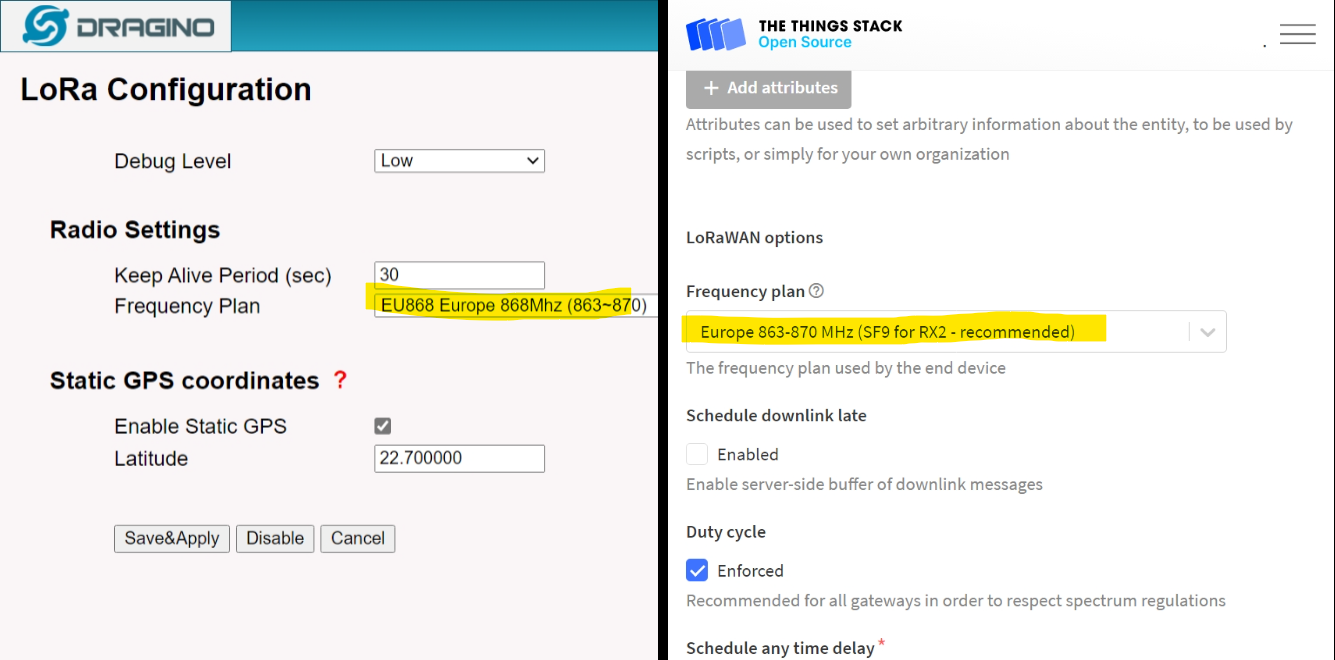Click The Things Stack logo

point(794,34)
